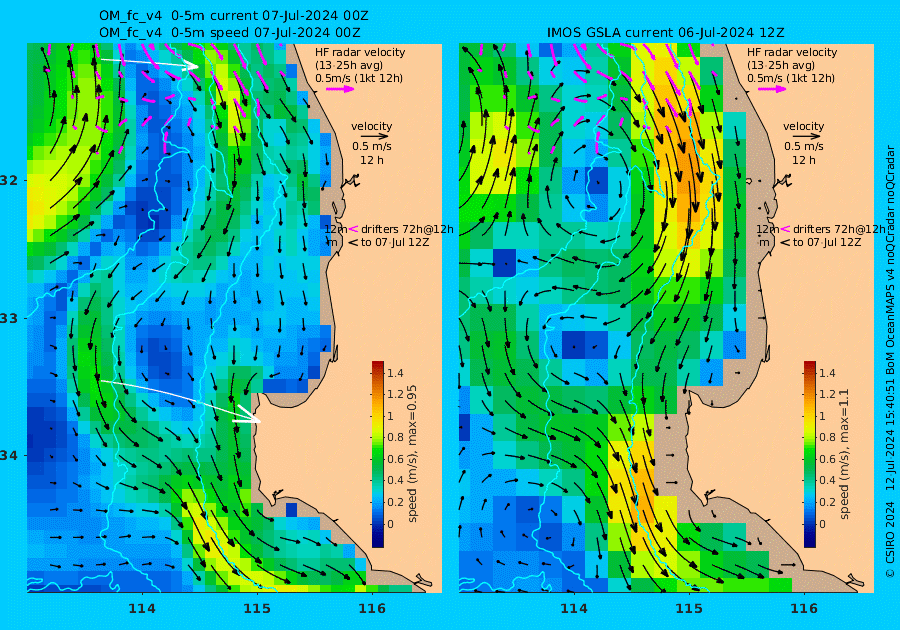This screenshot has height=630, width=900.
Task: Click longitude label 116 under right map
Action: coord(804,608)
